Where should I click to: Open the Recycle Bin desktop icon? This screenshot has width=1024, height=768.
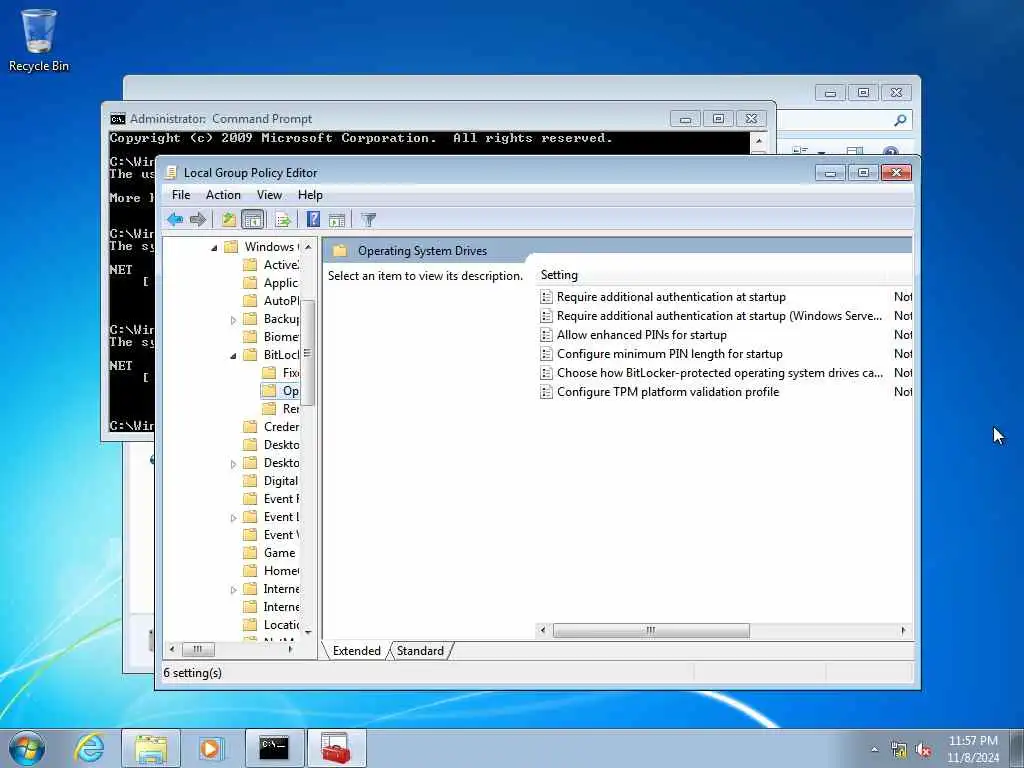click(39, 39)
